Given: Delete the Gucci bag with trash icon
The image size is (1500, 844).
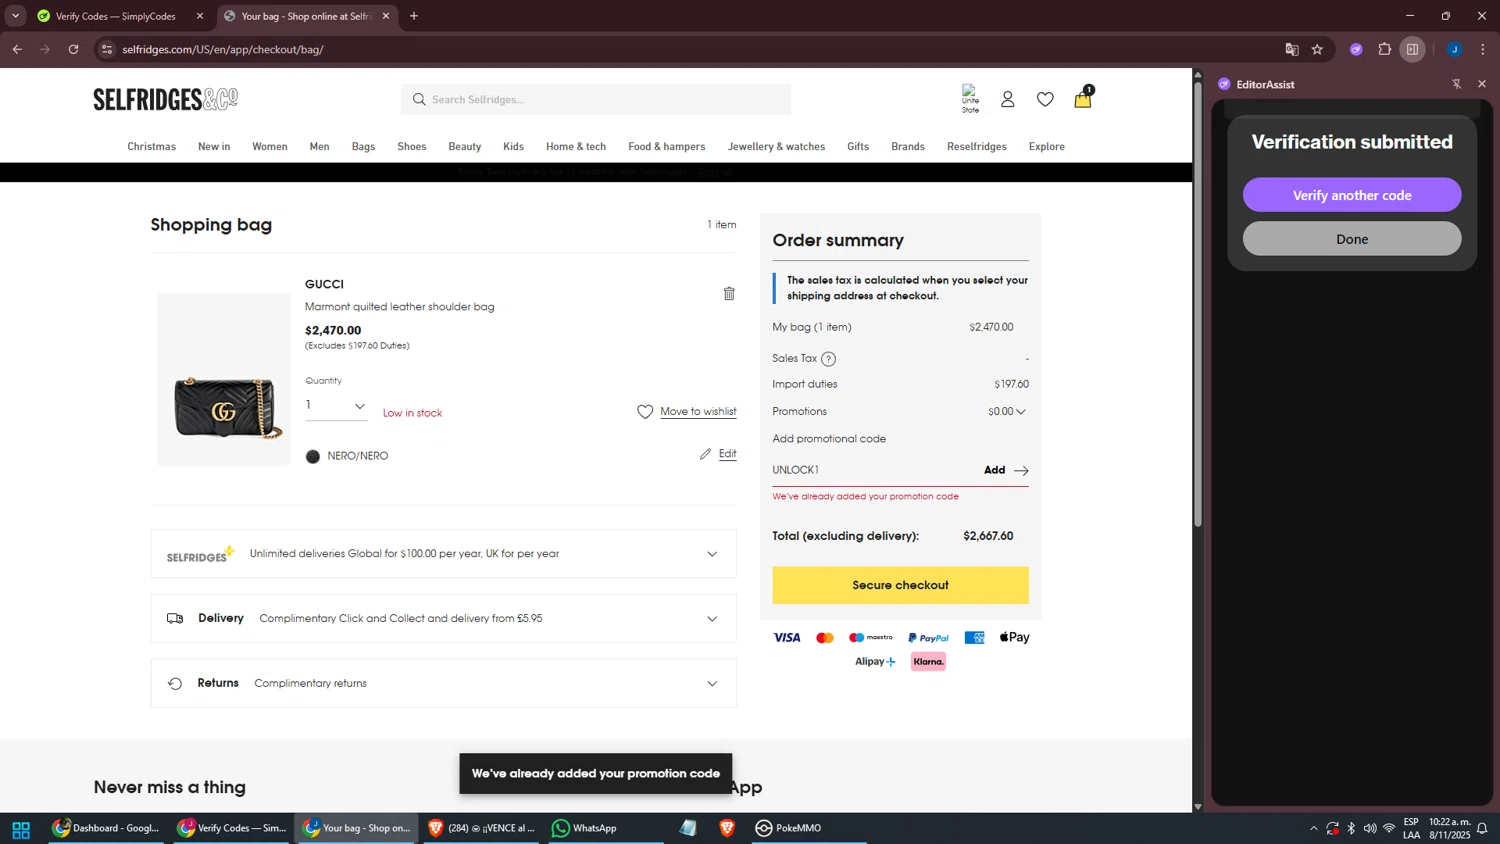Looking at the screenshot, I should [x=729, y=293].
